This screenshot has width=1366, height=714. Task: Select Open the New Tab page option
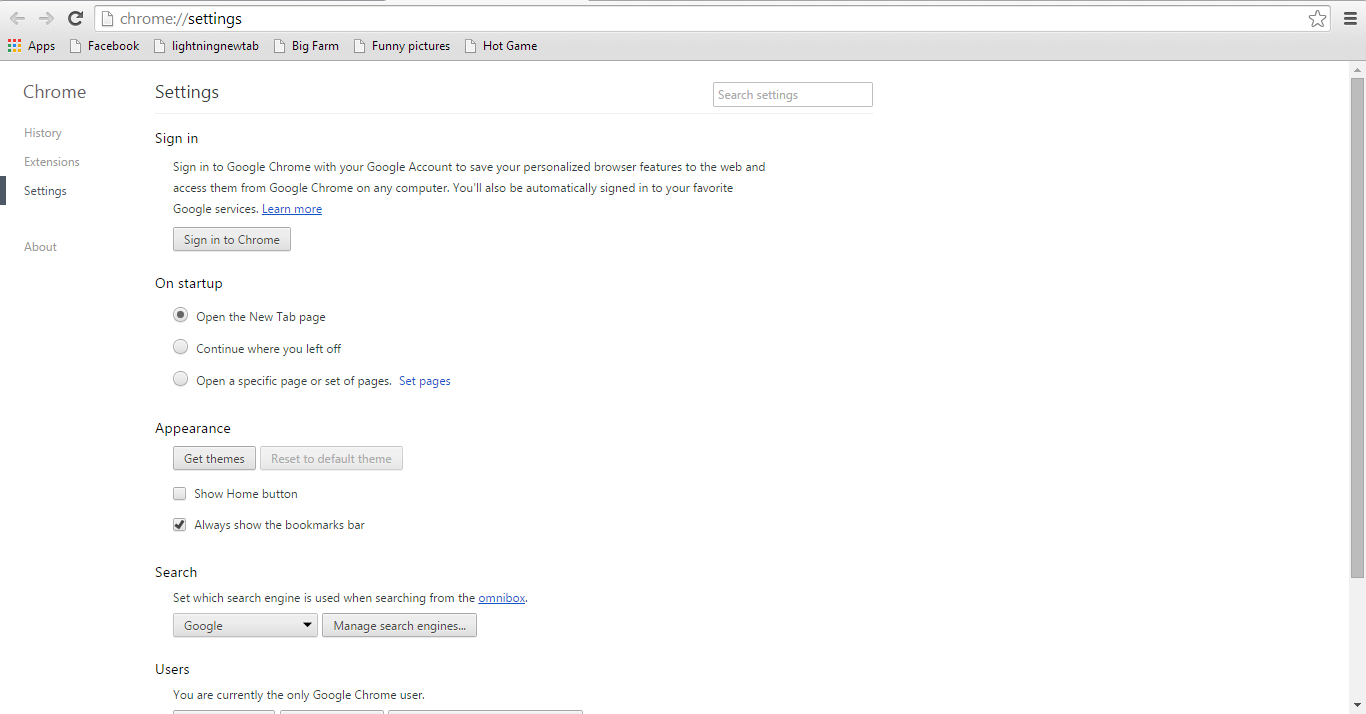180,315
